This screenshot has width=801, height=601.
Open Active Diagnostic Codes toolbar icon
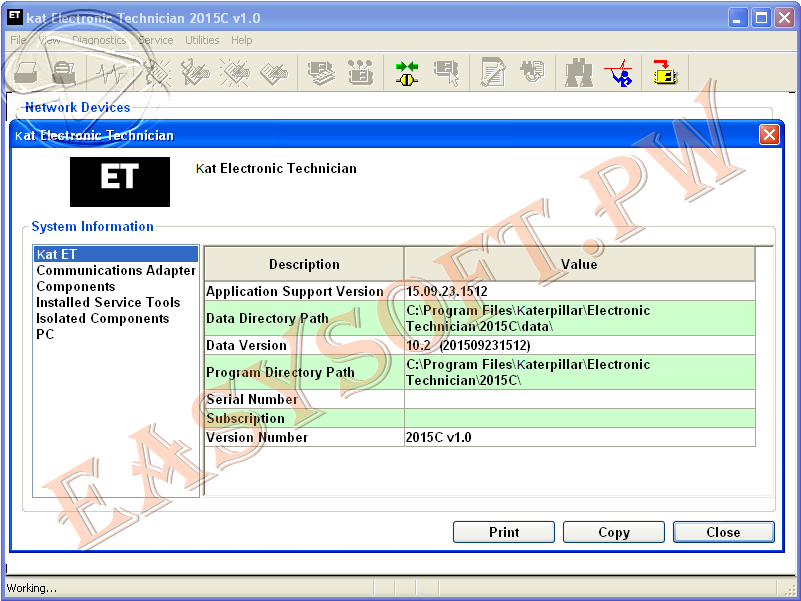[157, 73]
